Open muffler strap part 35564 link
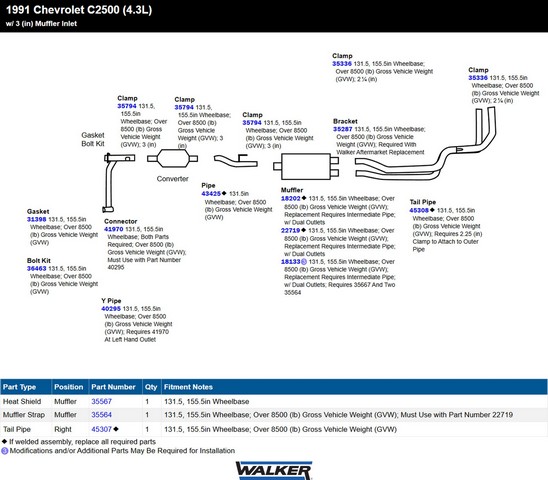 click(x=101, y=415)
